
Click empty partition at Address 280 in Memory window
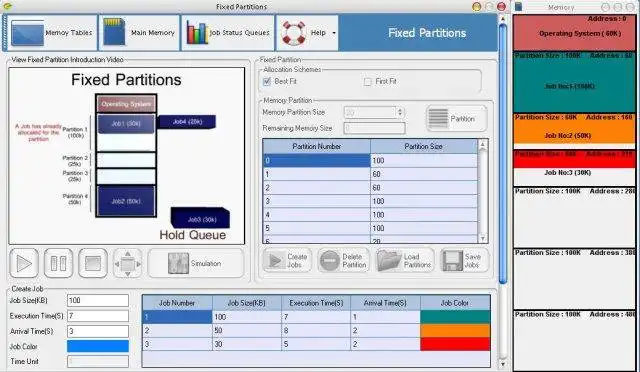[x=574, y=217]
